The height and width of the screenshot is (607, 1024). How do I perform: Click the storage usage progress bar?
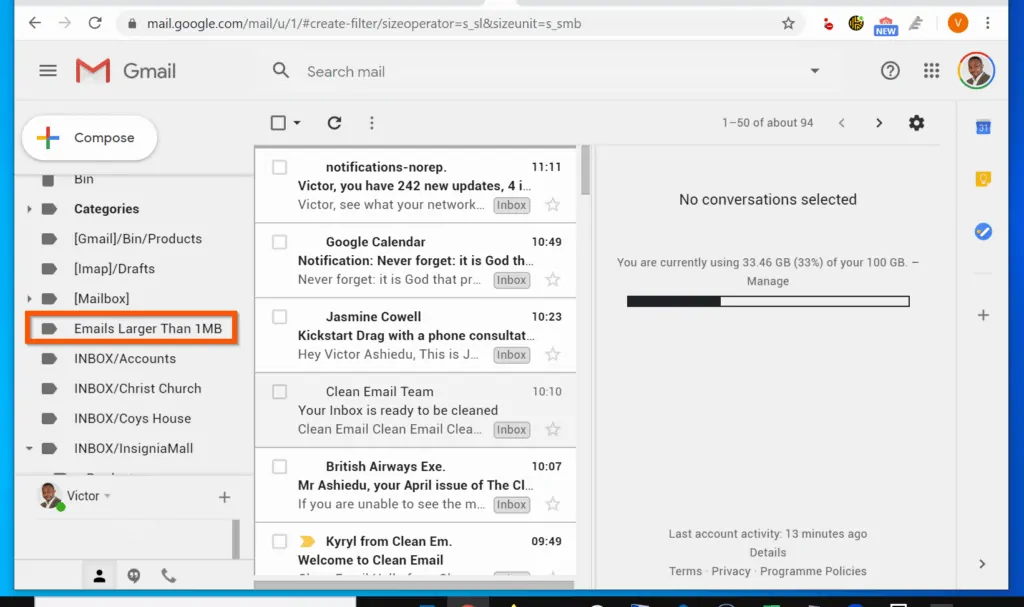[767, 301]
